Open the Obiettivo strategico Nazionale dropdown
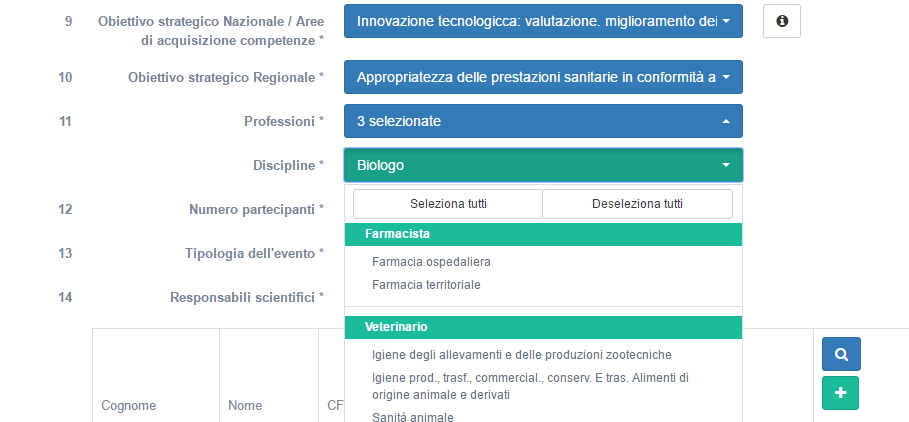This screenshot has height=422, width=909. pos(543,21)
